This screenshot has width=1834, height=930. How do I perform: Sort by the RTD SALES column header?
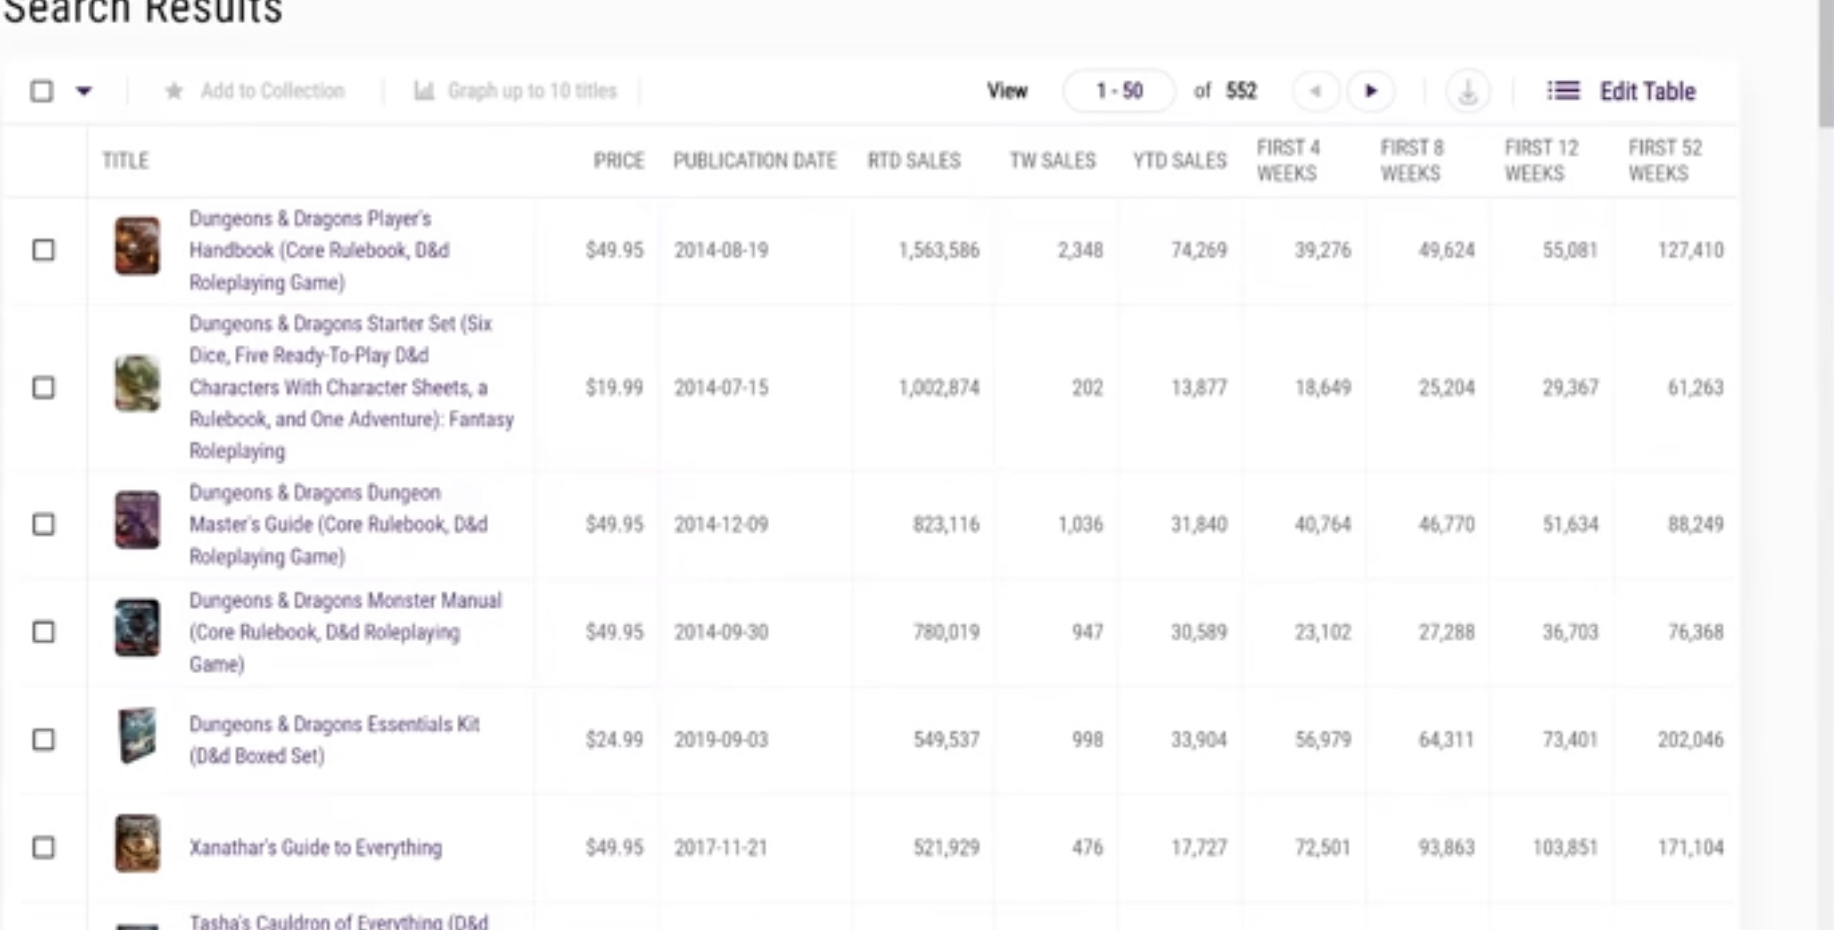[914, 160]
